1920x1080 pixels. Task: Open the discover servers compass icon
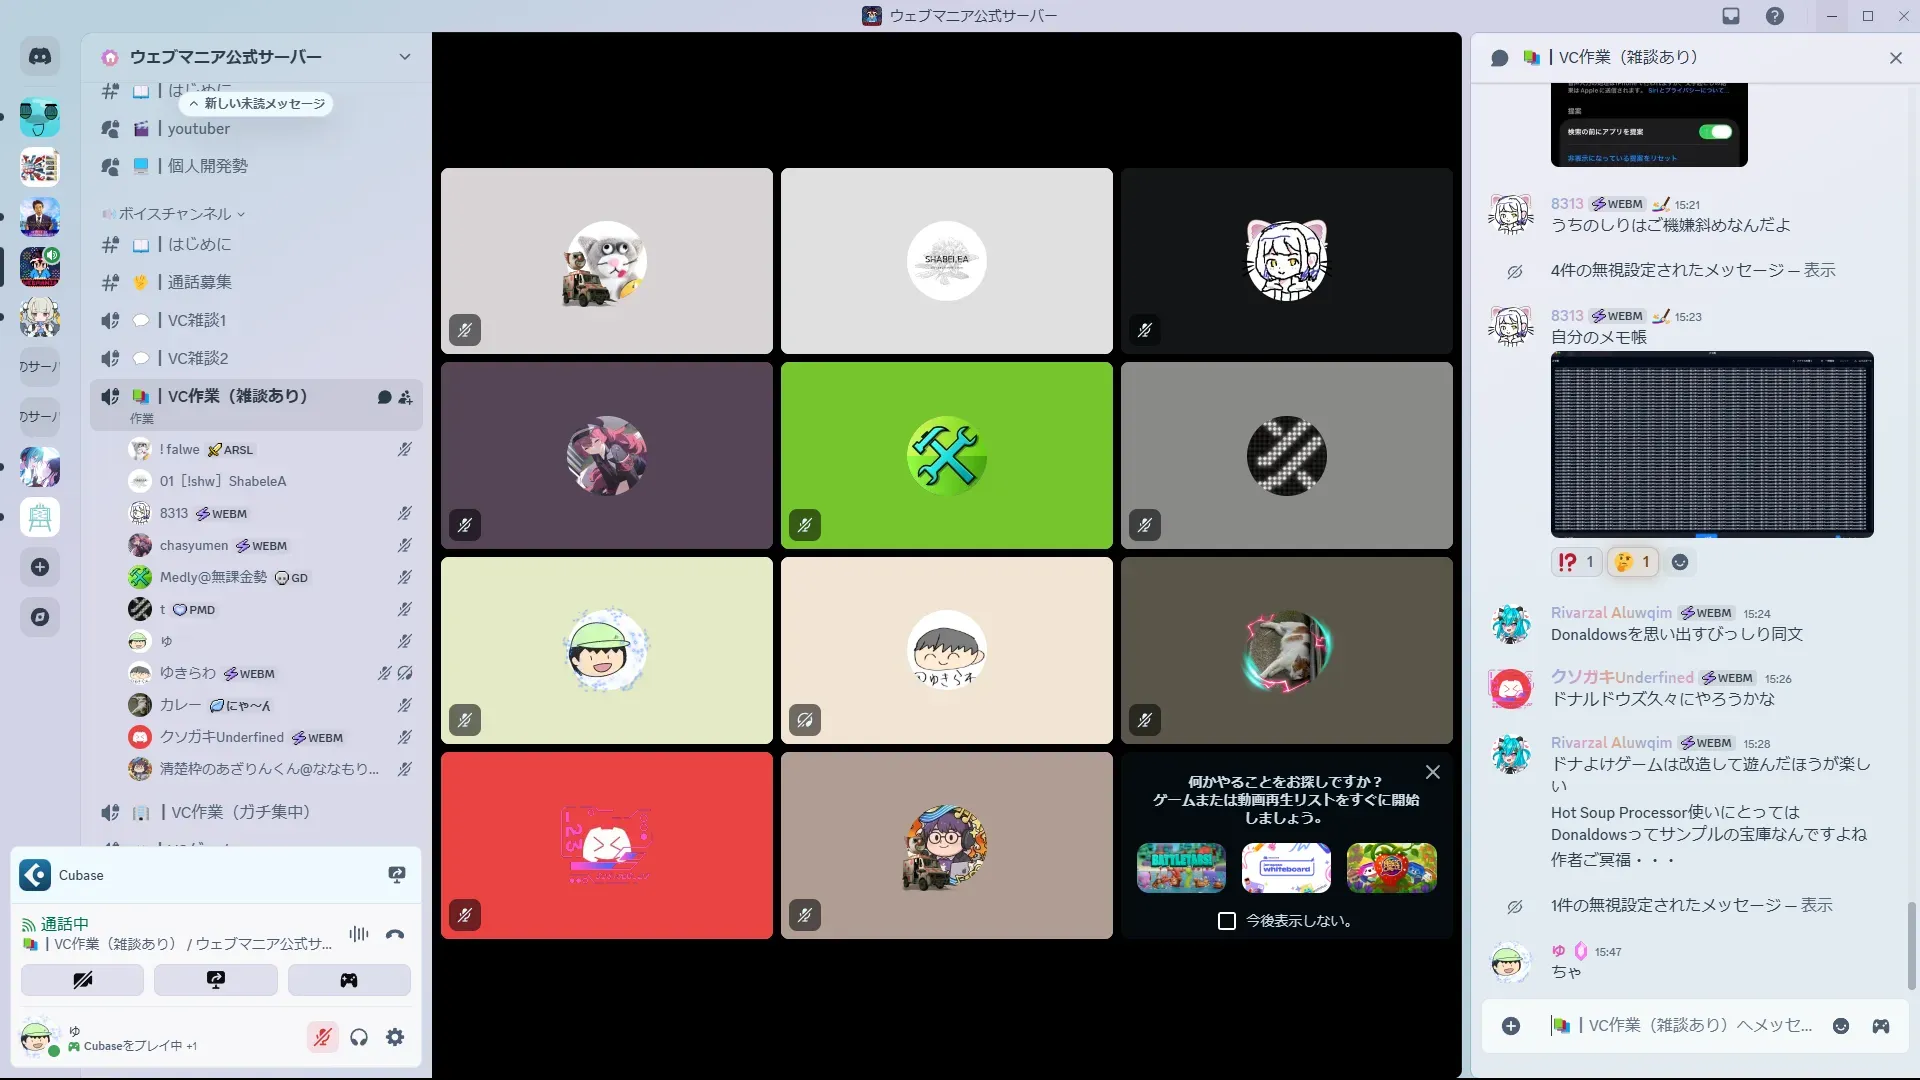[40, 617]
